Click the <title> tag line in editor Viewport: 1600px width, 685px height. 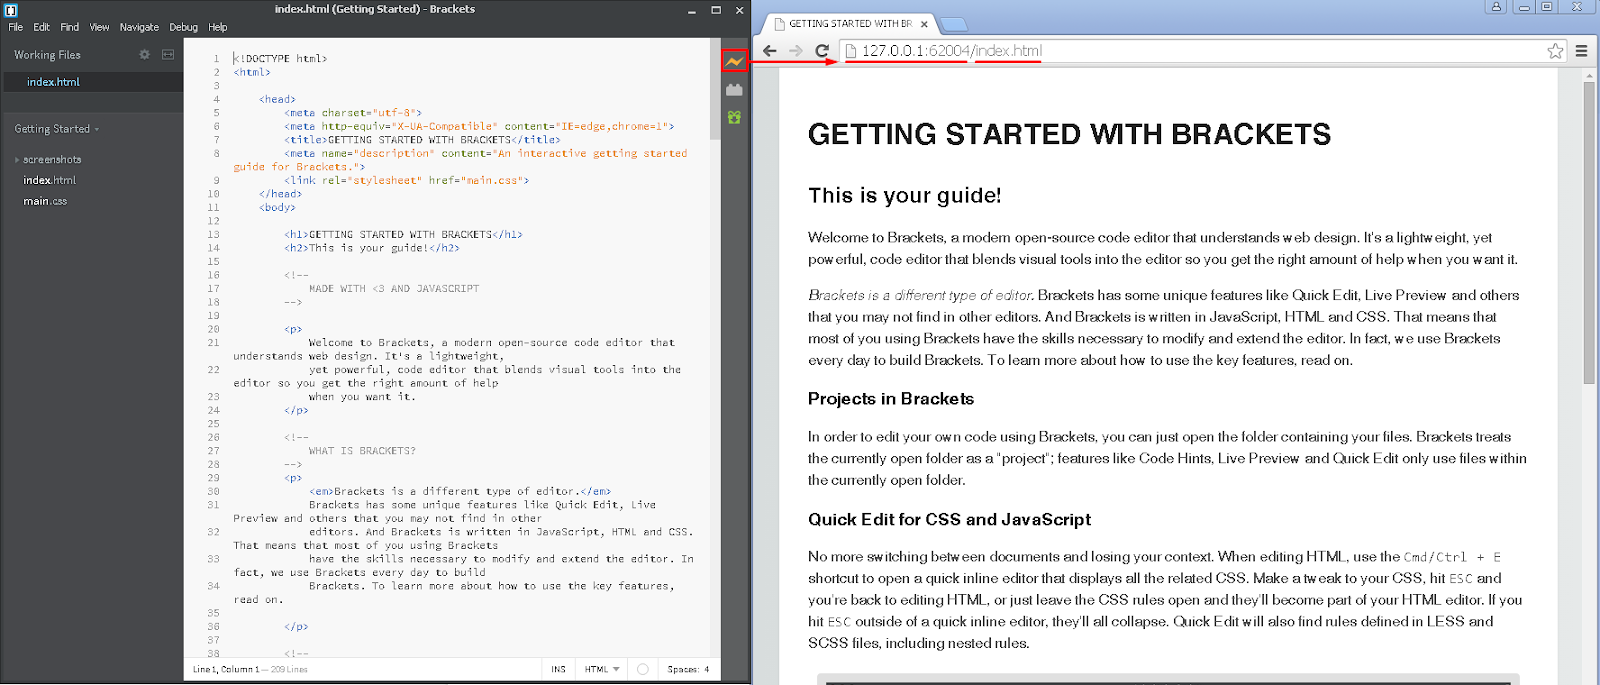pos(422,140)
